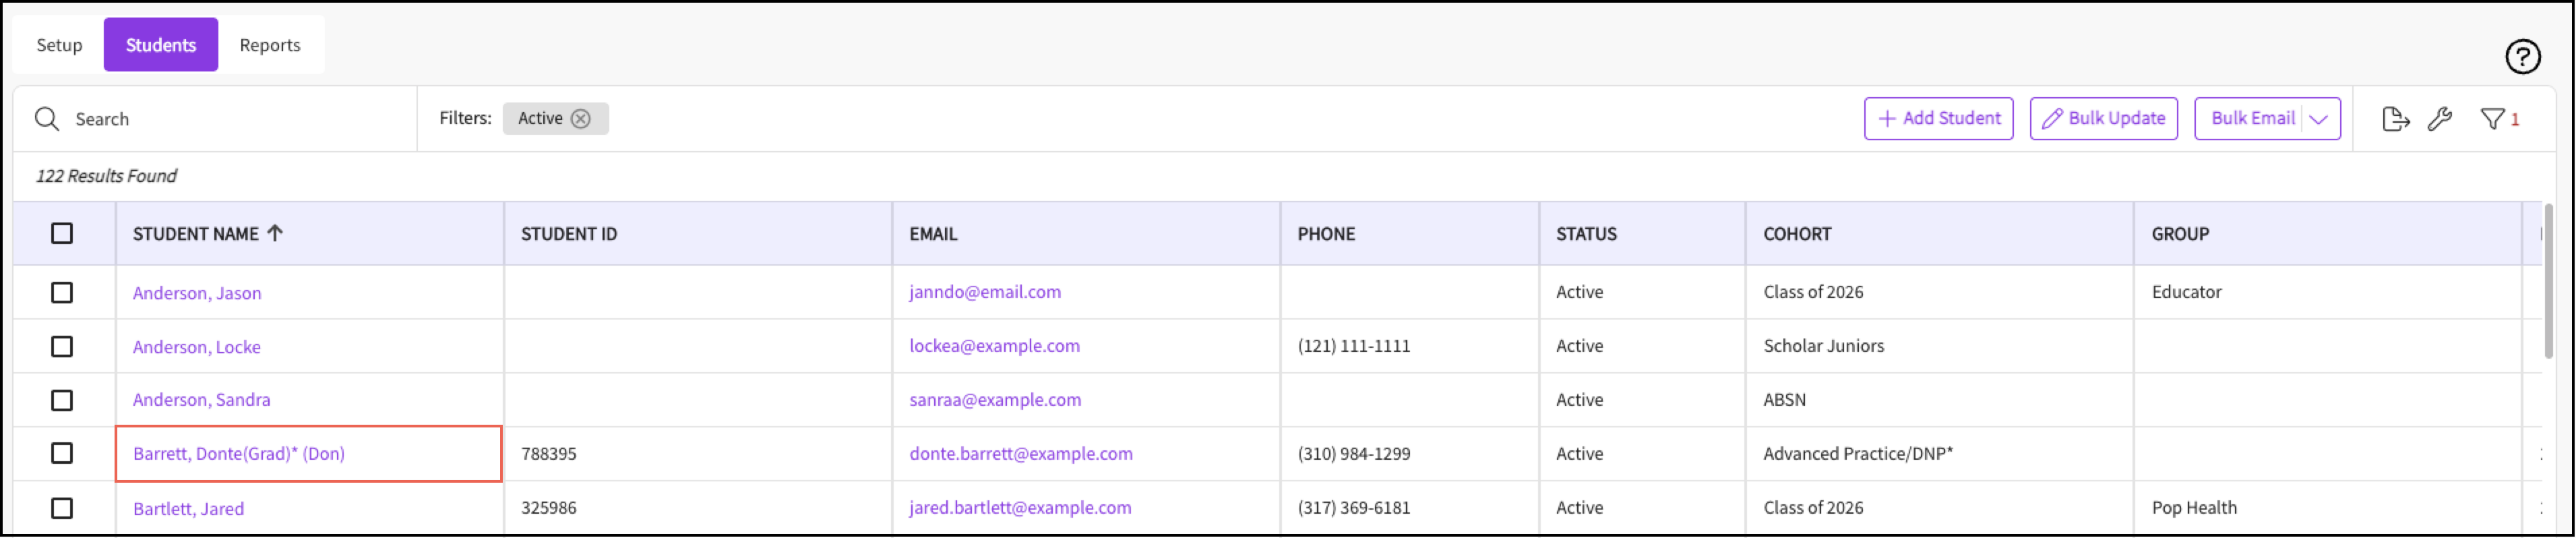Open the wrench settings icon
2576x538 pixels.
2439,119
